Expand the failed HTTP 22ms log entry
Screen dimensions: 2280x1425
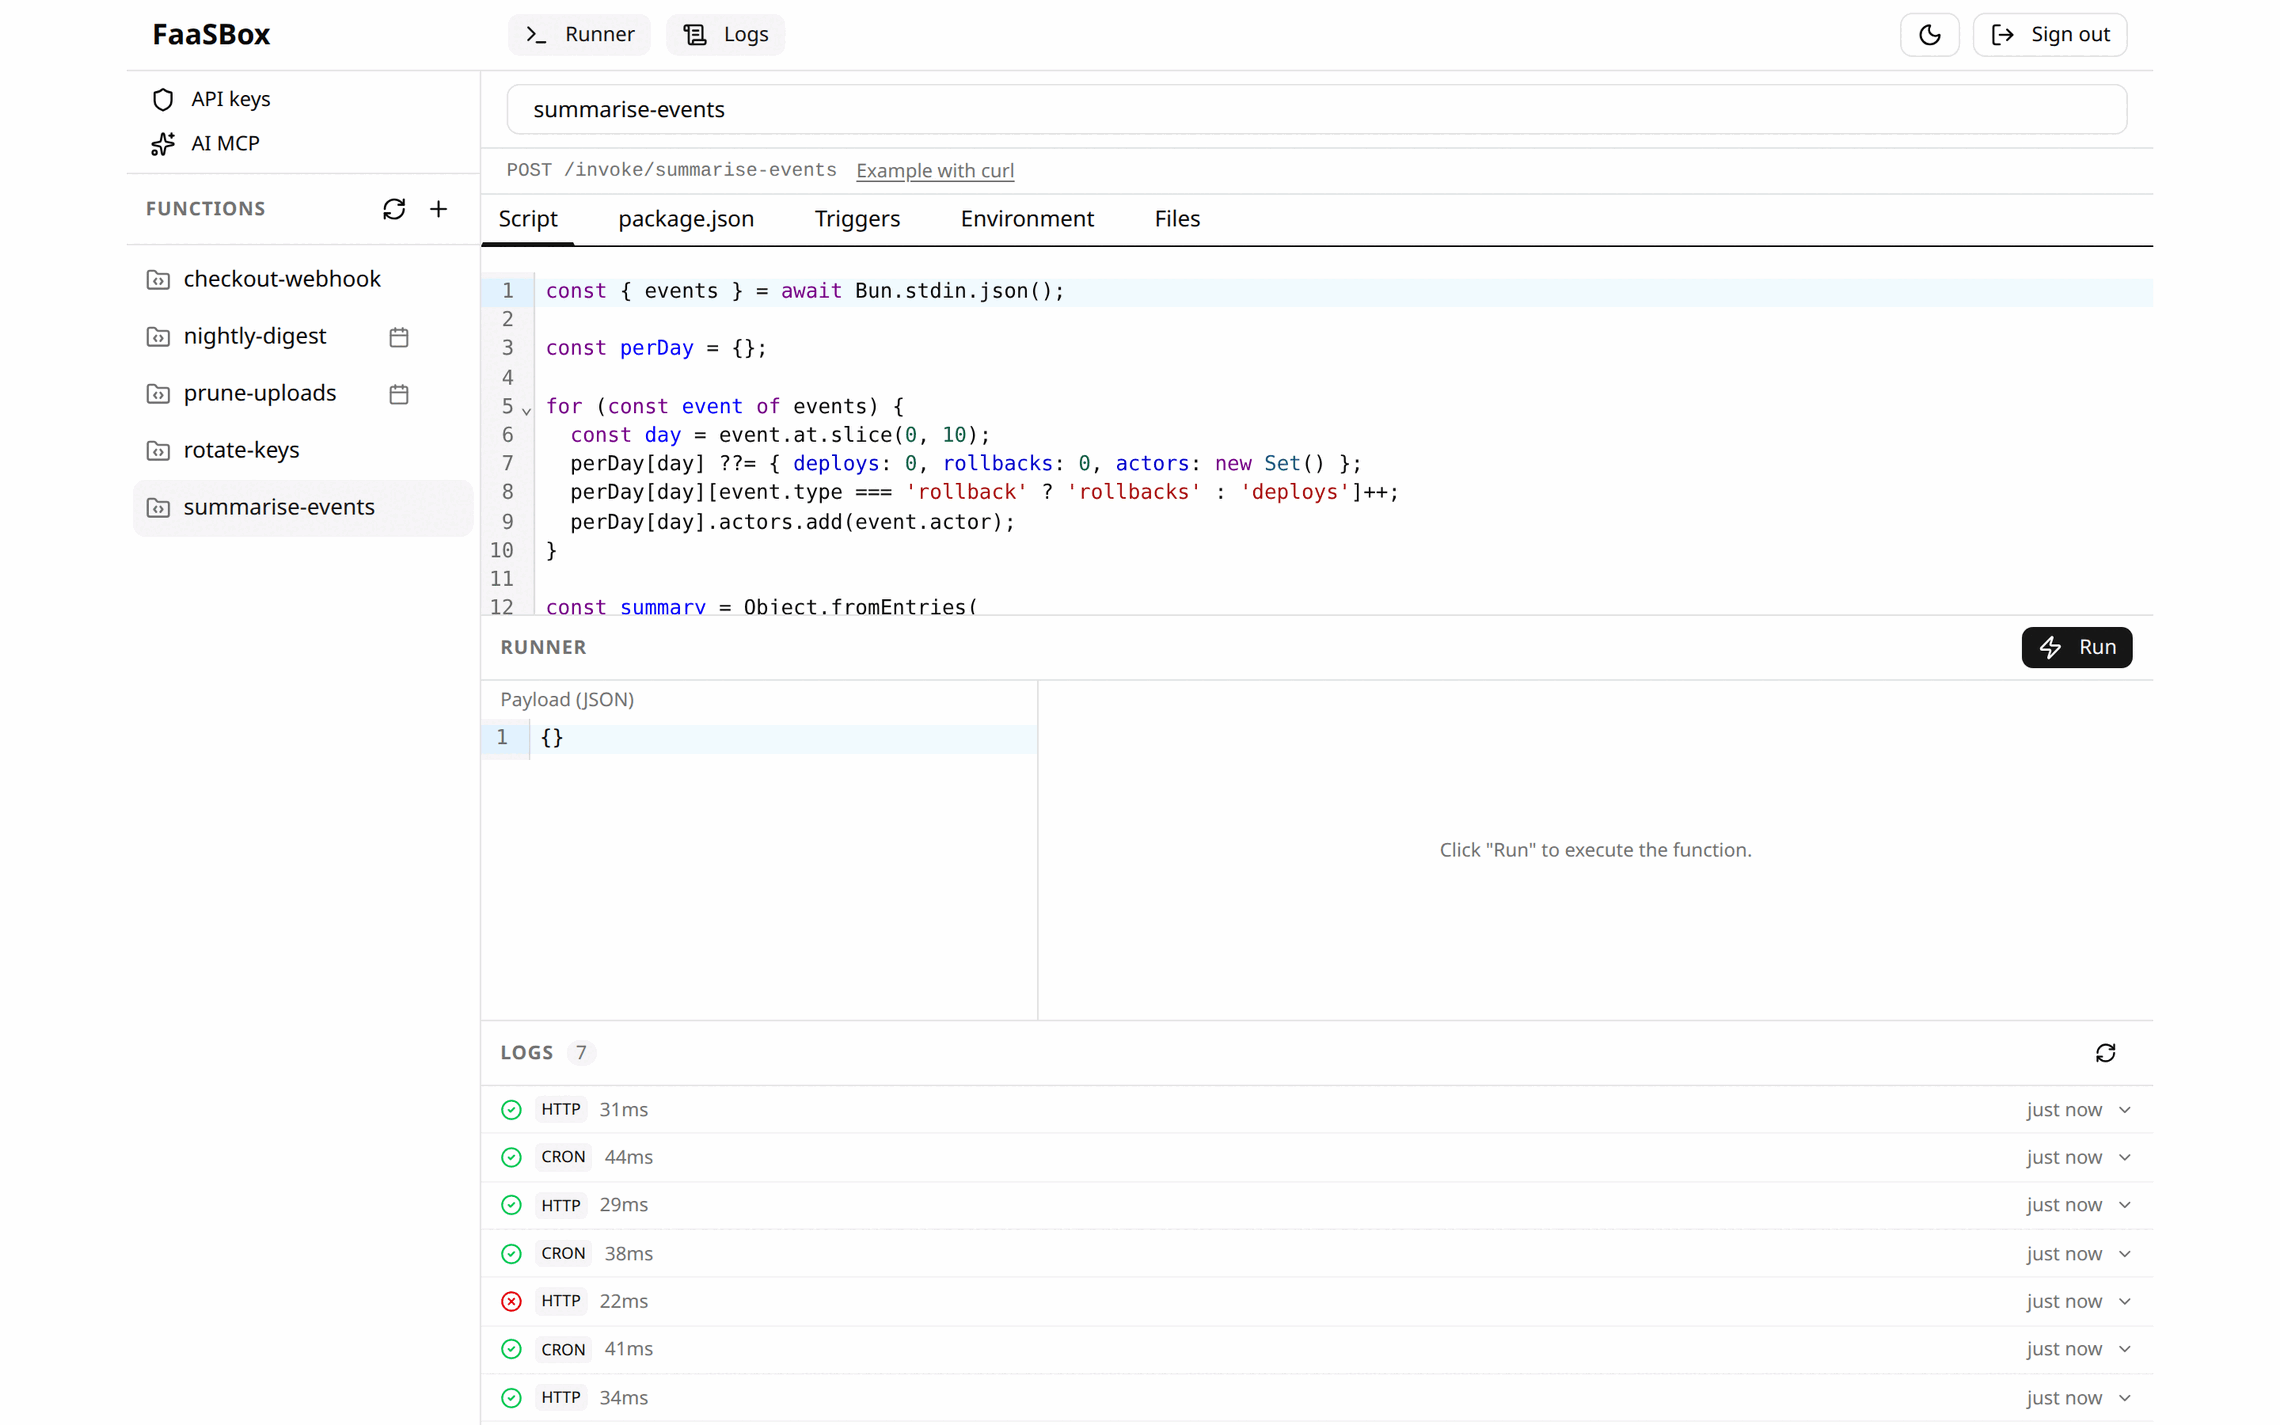pos(1317,1302)
